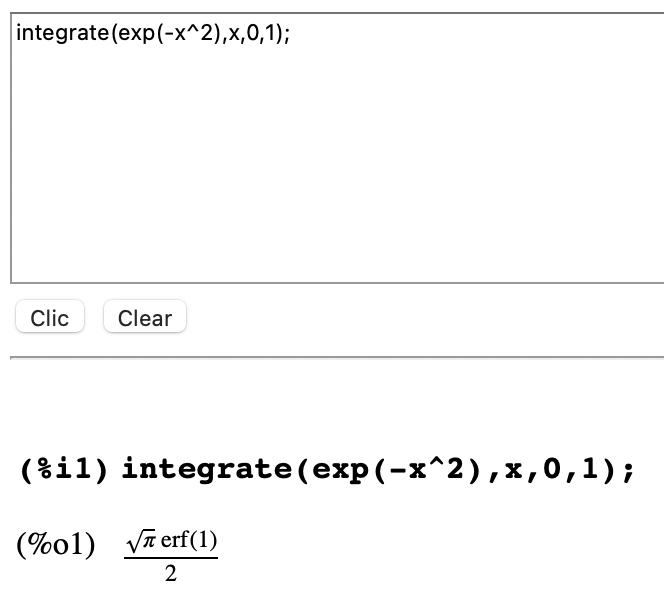Click the (%o1) output label
The height and width of the screenshot is (590, 664).
tap(56, 544)
